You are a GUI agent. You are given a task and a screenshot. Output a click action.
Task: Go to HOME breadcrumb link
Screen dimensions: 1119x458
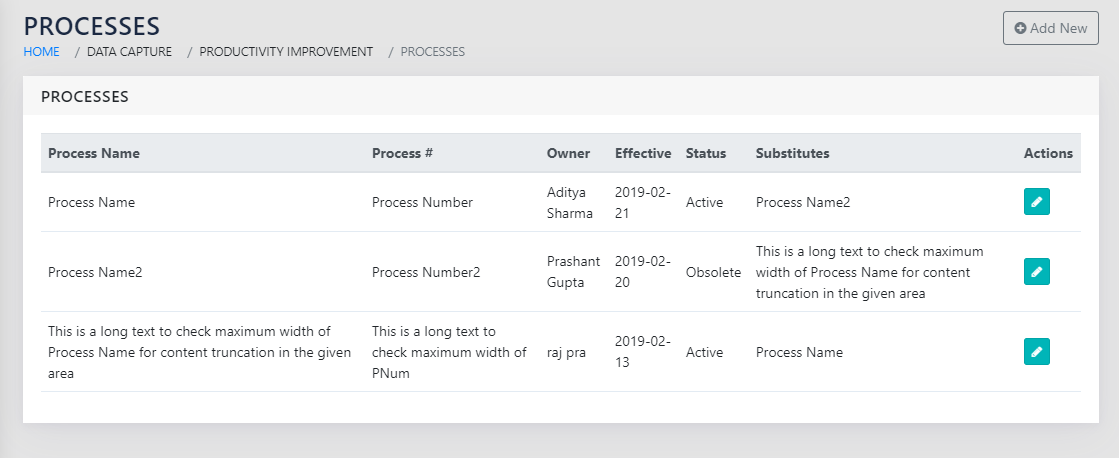(41, 51)
